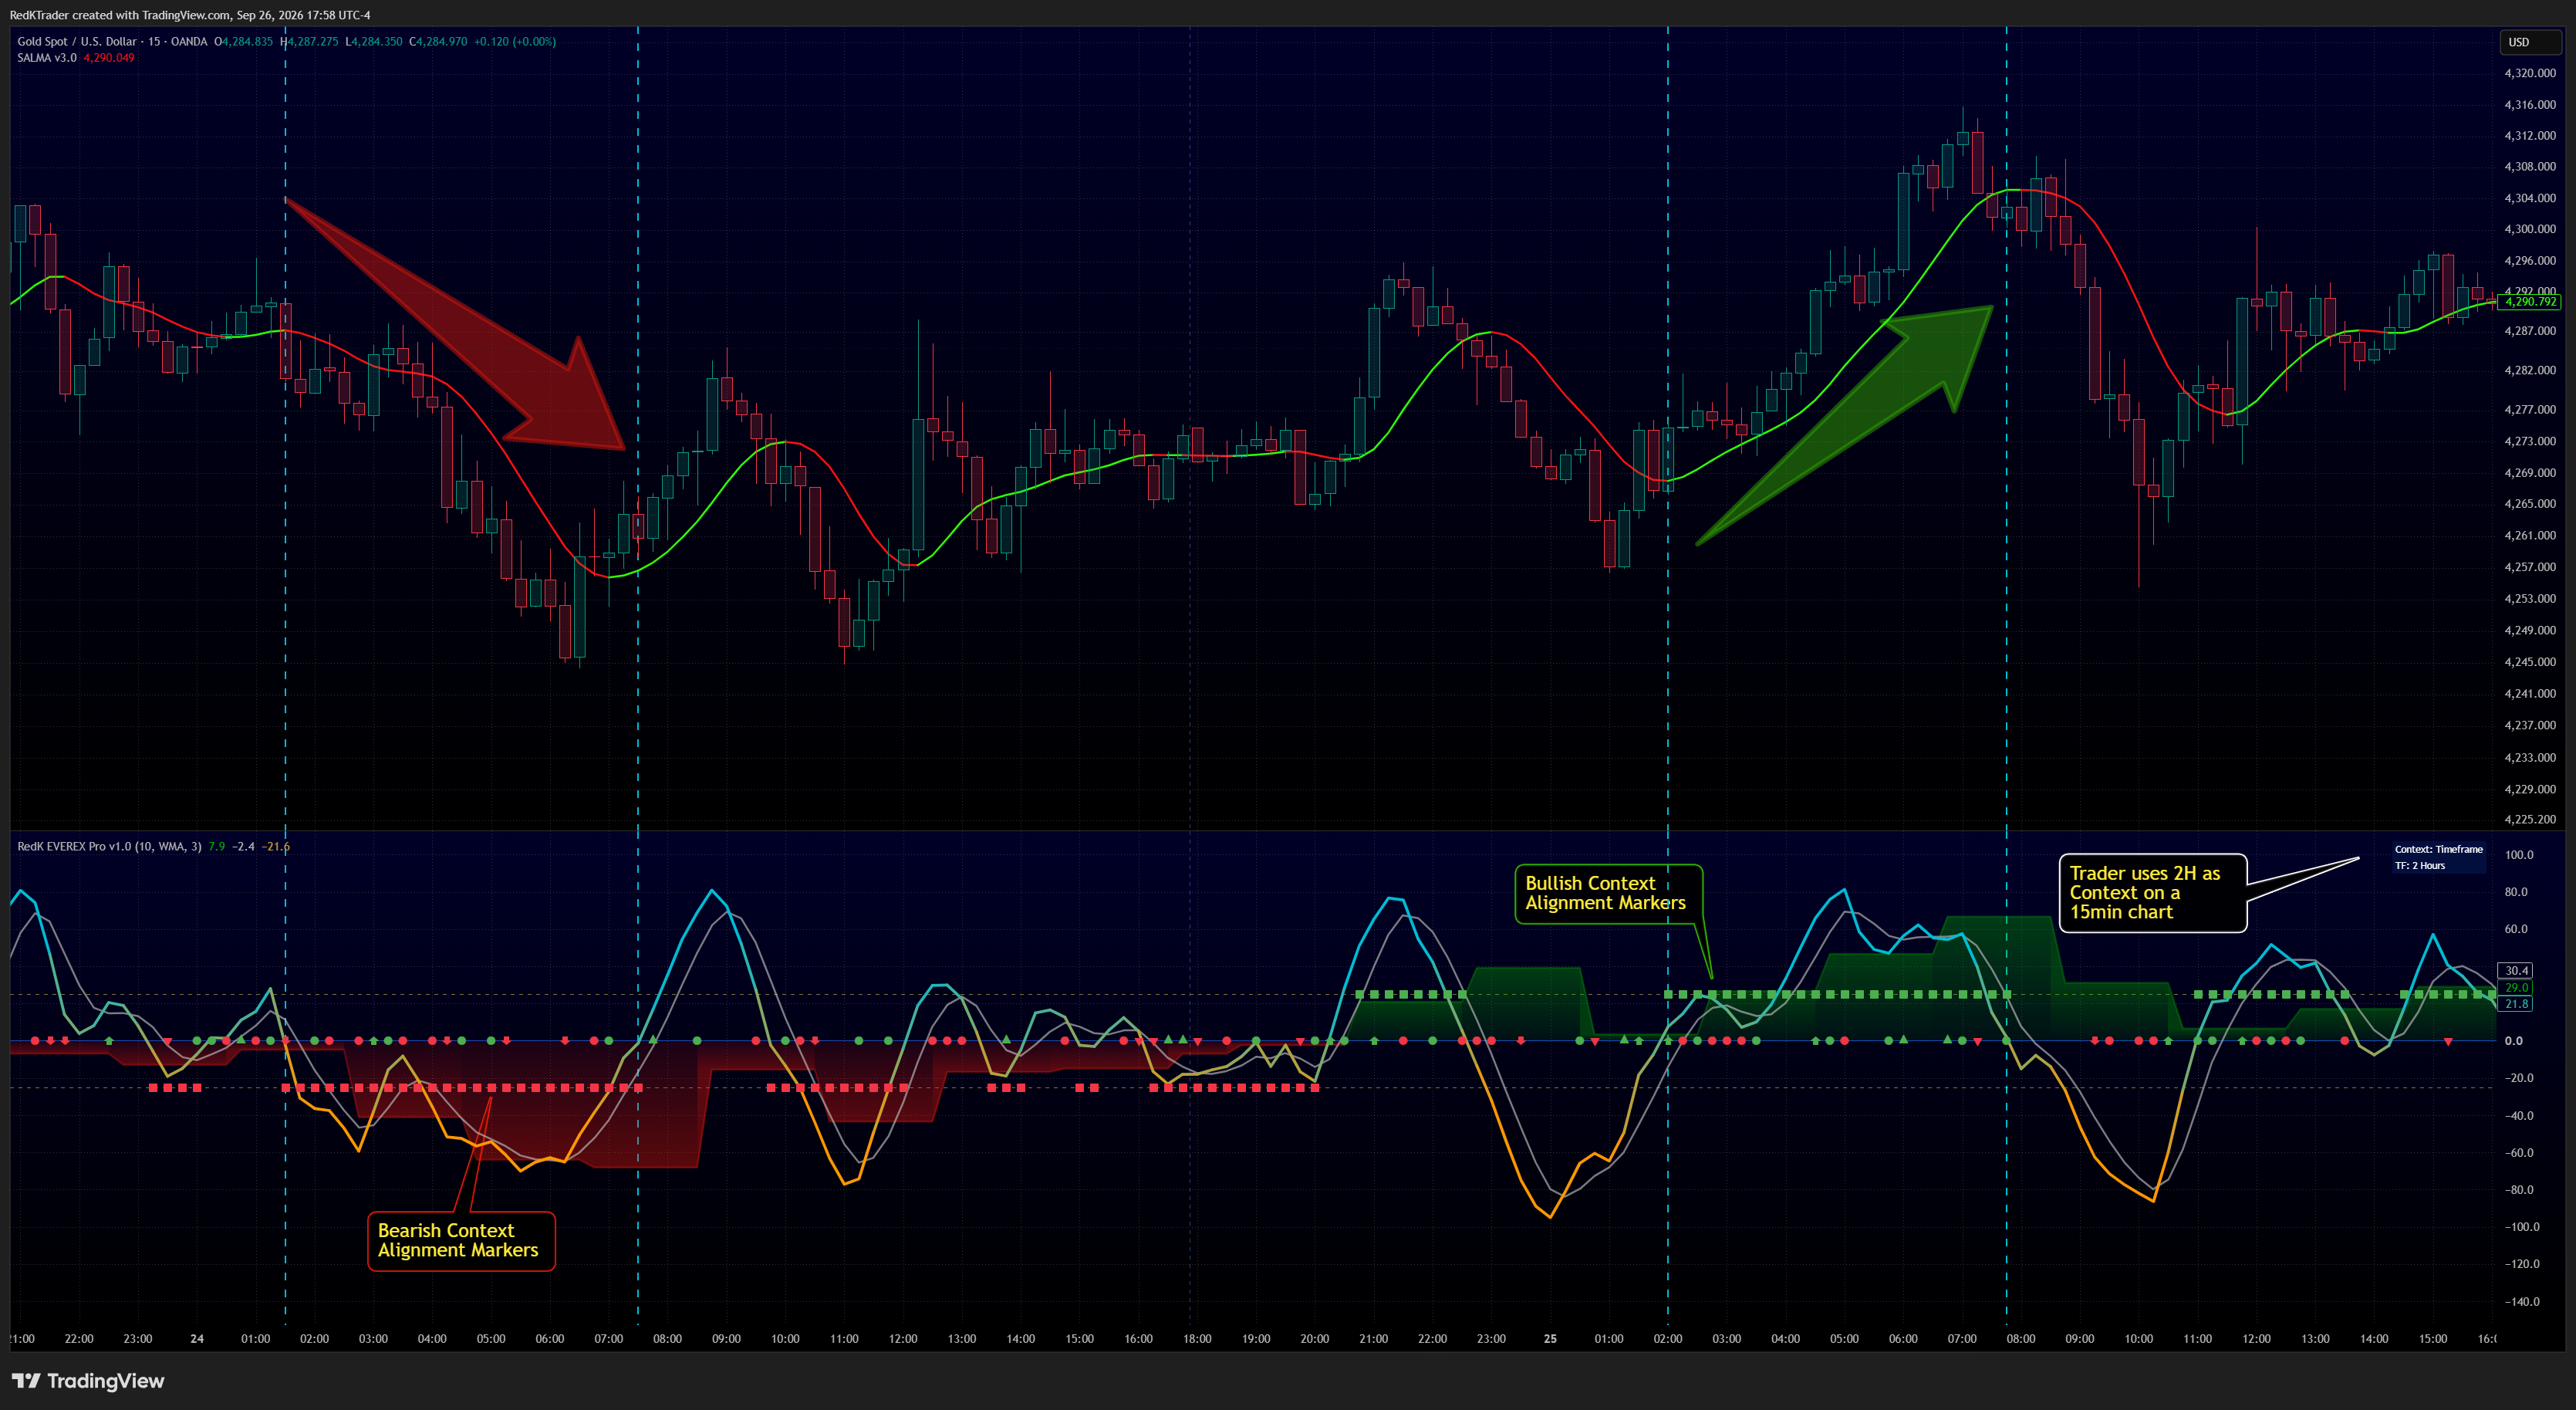Screen dimensions: 2576x1410
Task: Click the 0.0 level on indicator axis
Action: [2514, 1041]
